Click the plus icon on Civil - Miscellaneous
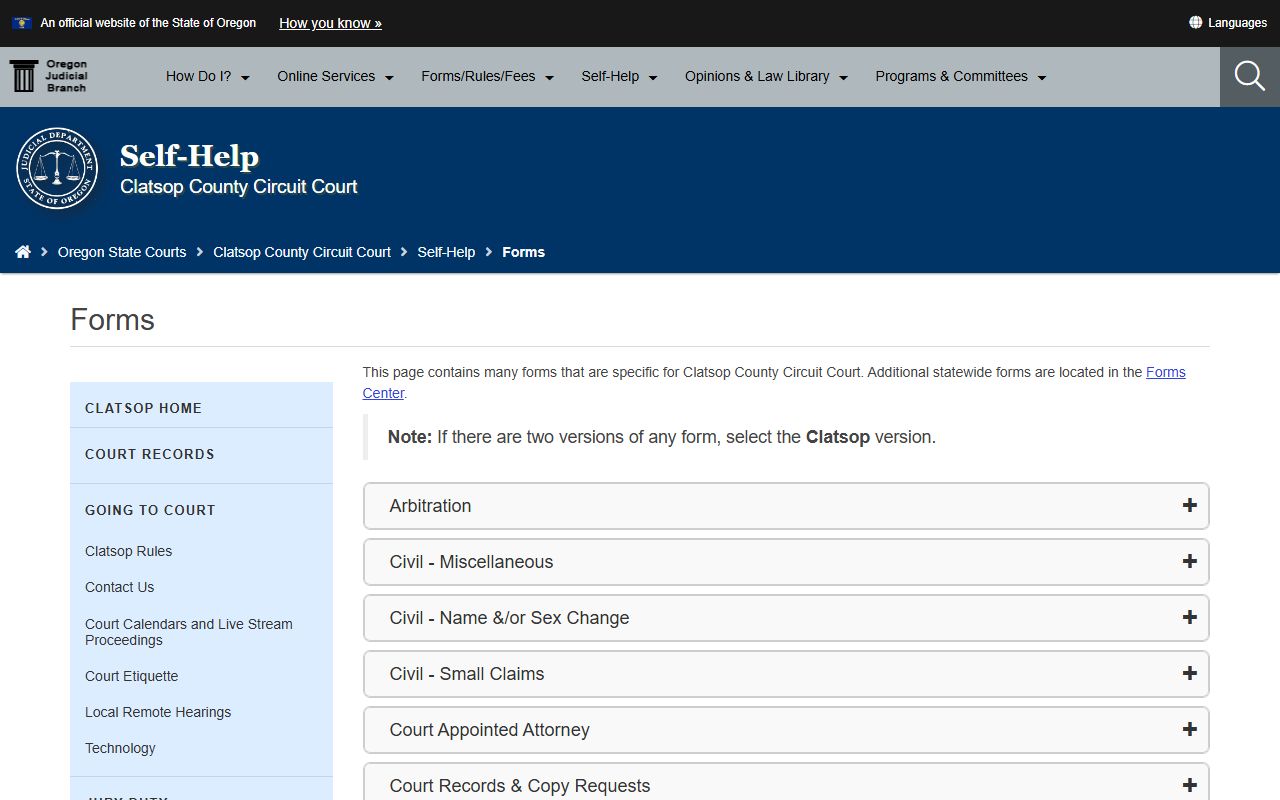 tap(1189, 562)
